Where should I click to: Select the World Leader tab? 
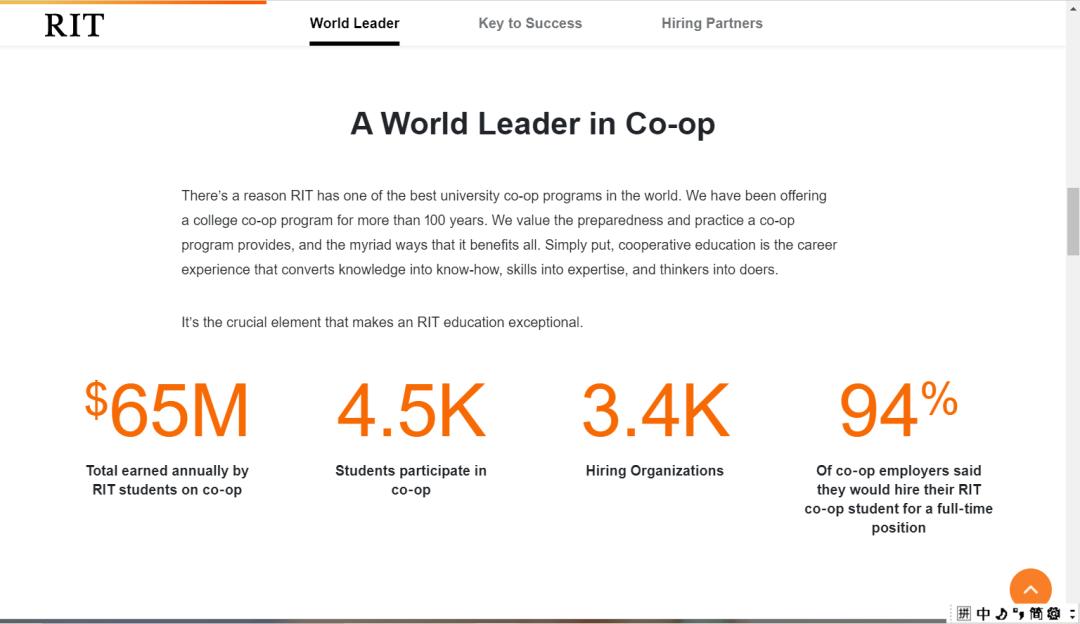[354, 23]
